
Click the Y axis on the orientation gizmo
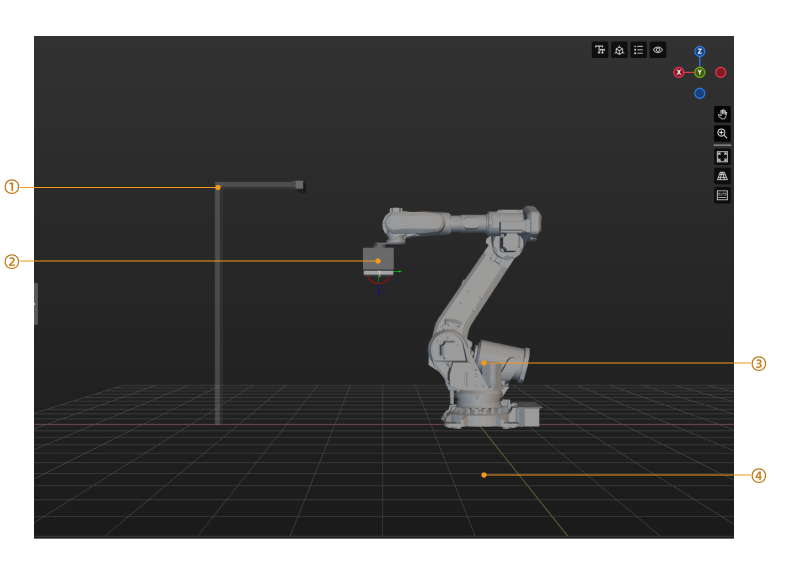[x=700, y=72]
